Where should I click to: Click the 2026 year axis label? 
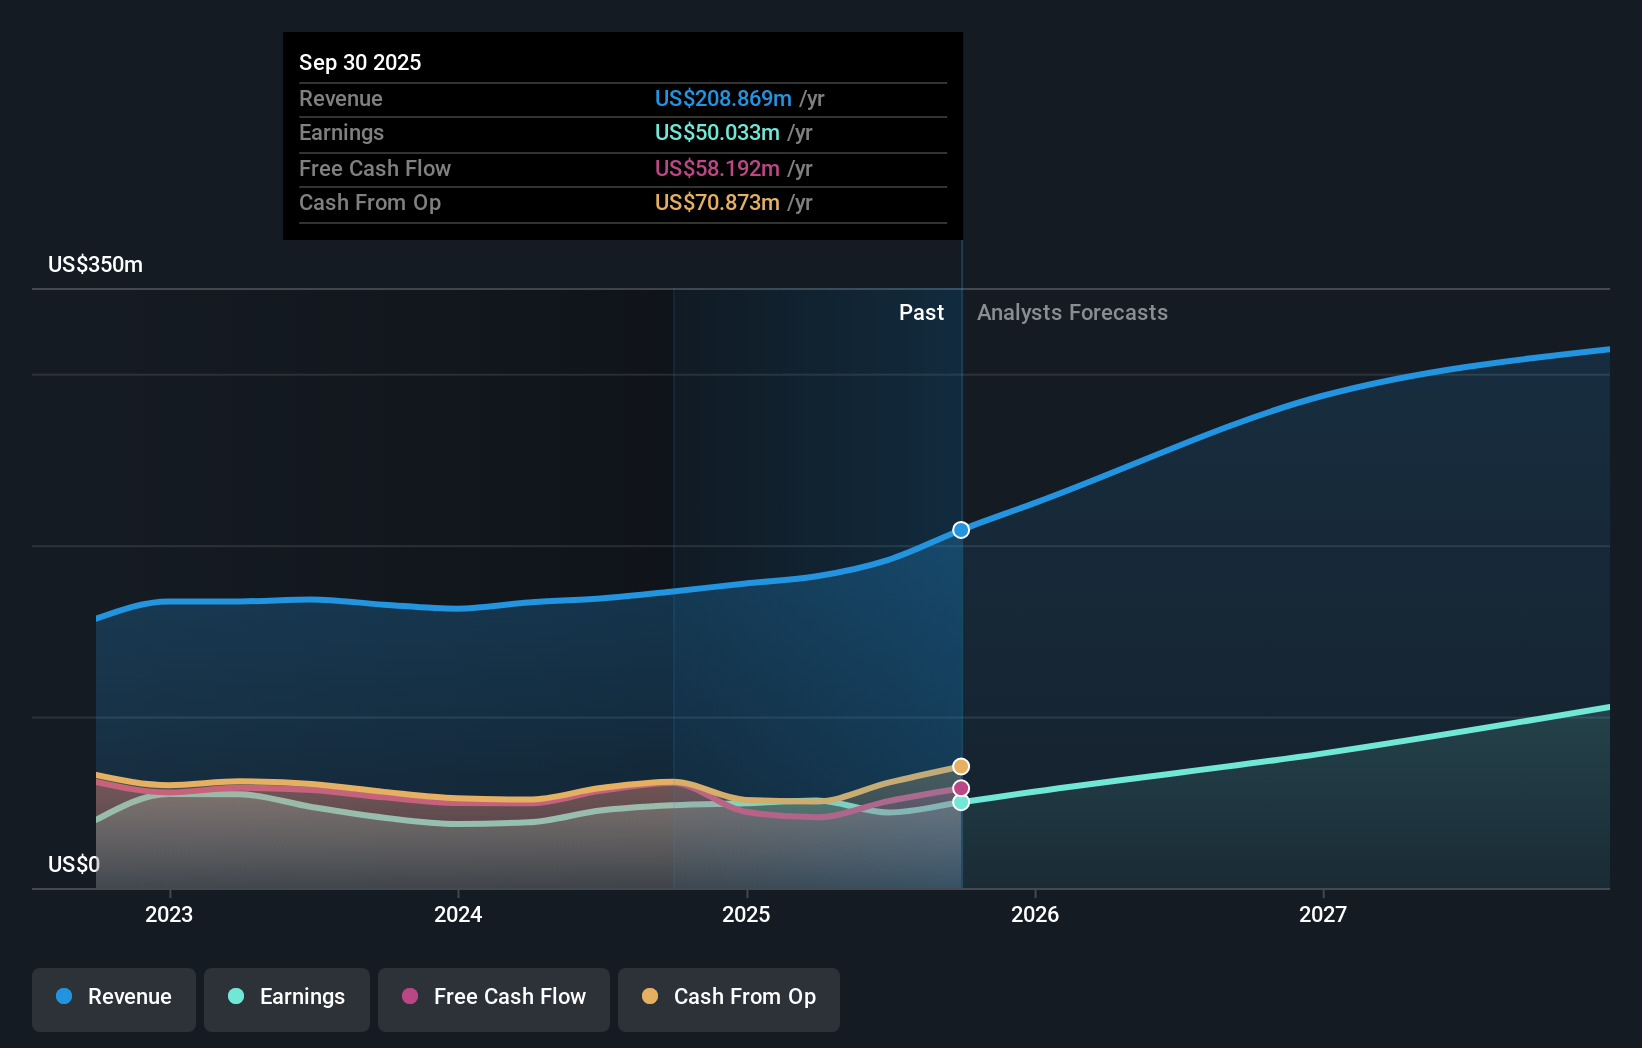tap(1036, 914)
